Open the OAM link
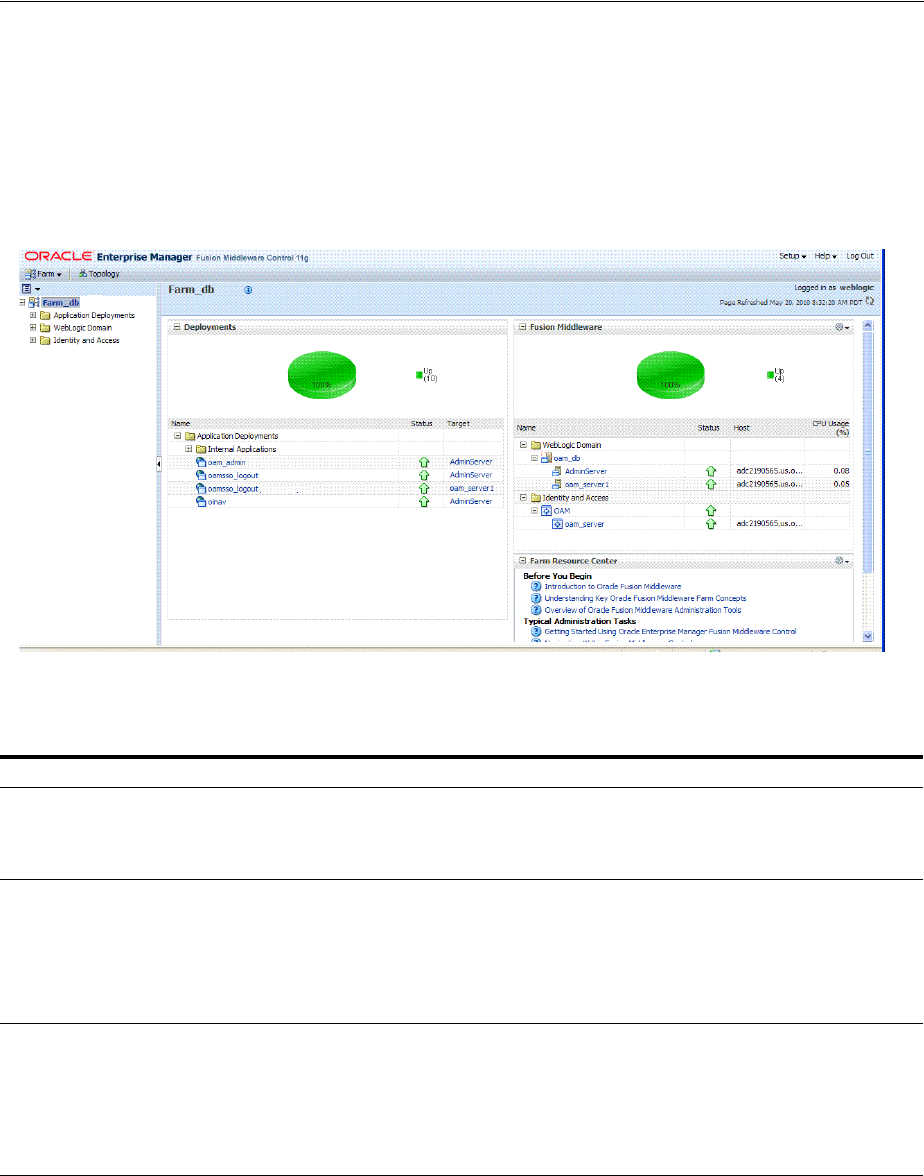Screen dimensions: 924x1176 562,511
